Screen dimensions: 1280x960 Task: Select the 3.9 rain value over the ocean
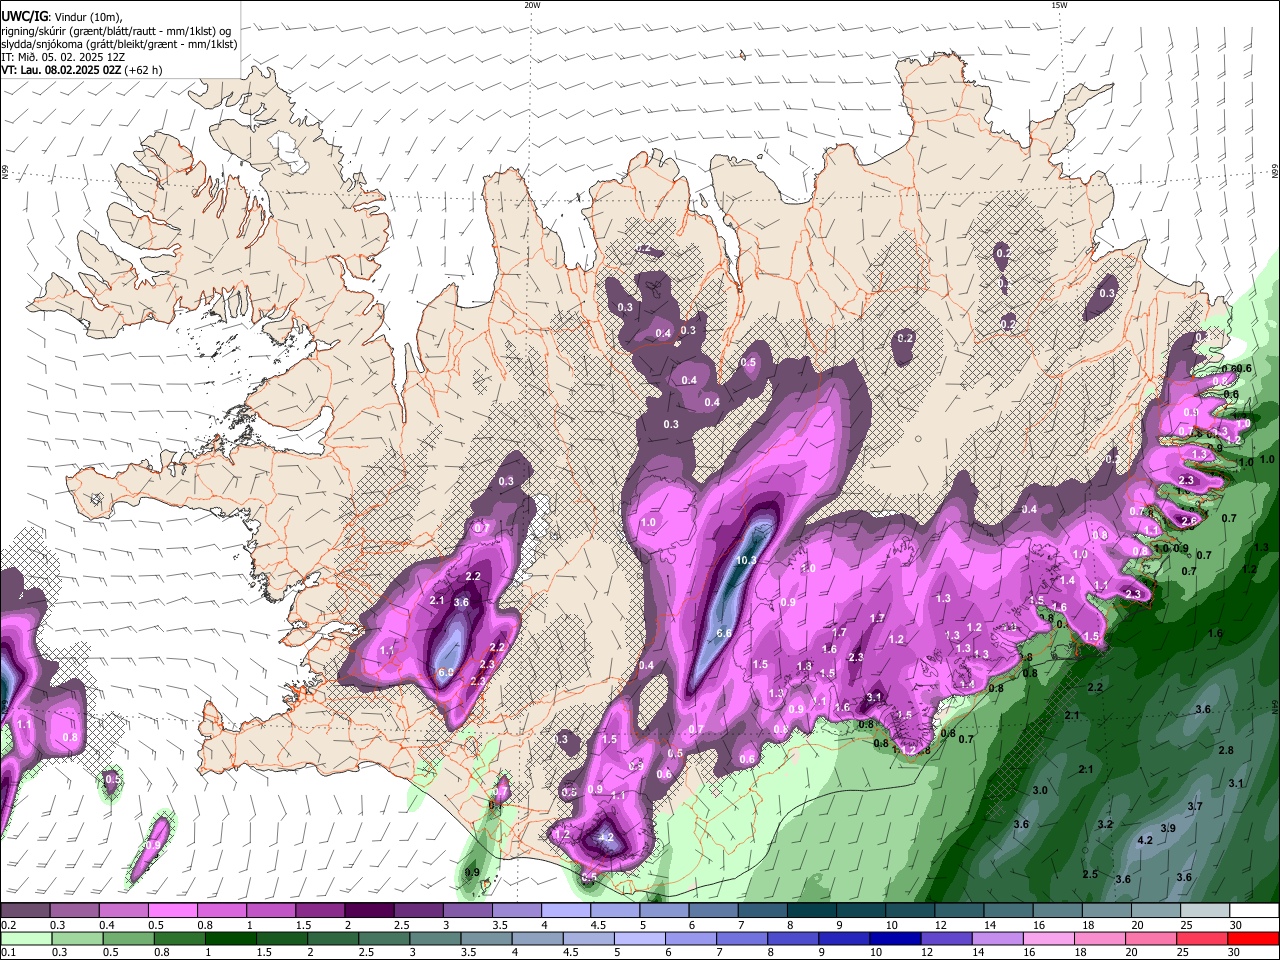click(x=1168, y=829)
